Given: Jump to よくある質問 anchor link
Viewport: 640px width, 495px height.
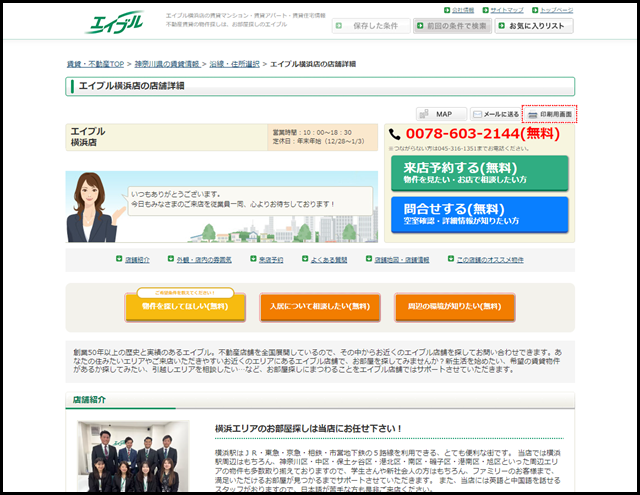Looking at the screenshot, I should 329,260.
